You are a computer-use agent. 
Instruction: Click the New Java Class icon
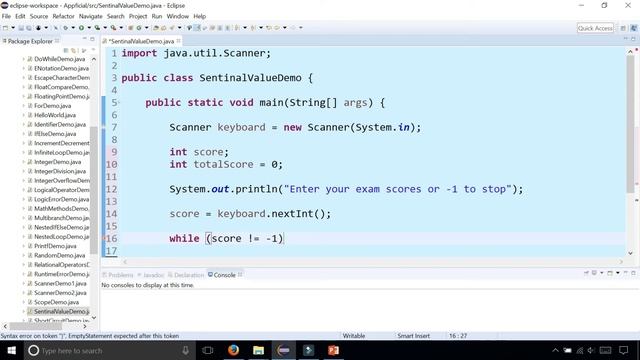[139, 28]
